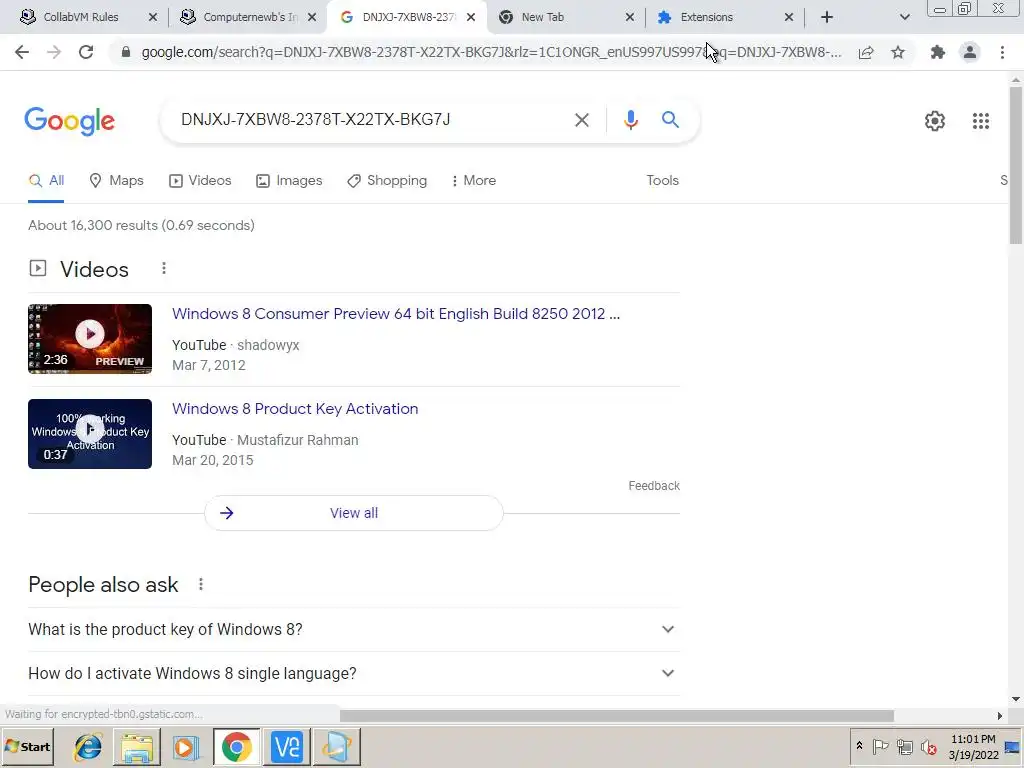Close the New Tab tab
1024x768 pixels.
pos(630,17)
